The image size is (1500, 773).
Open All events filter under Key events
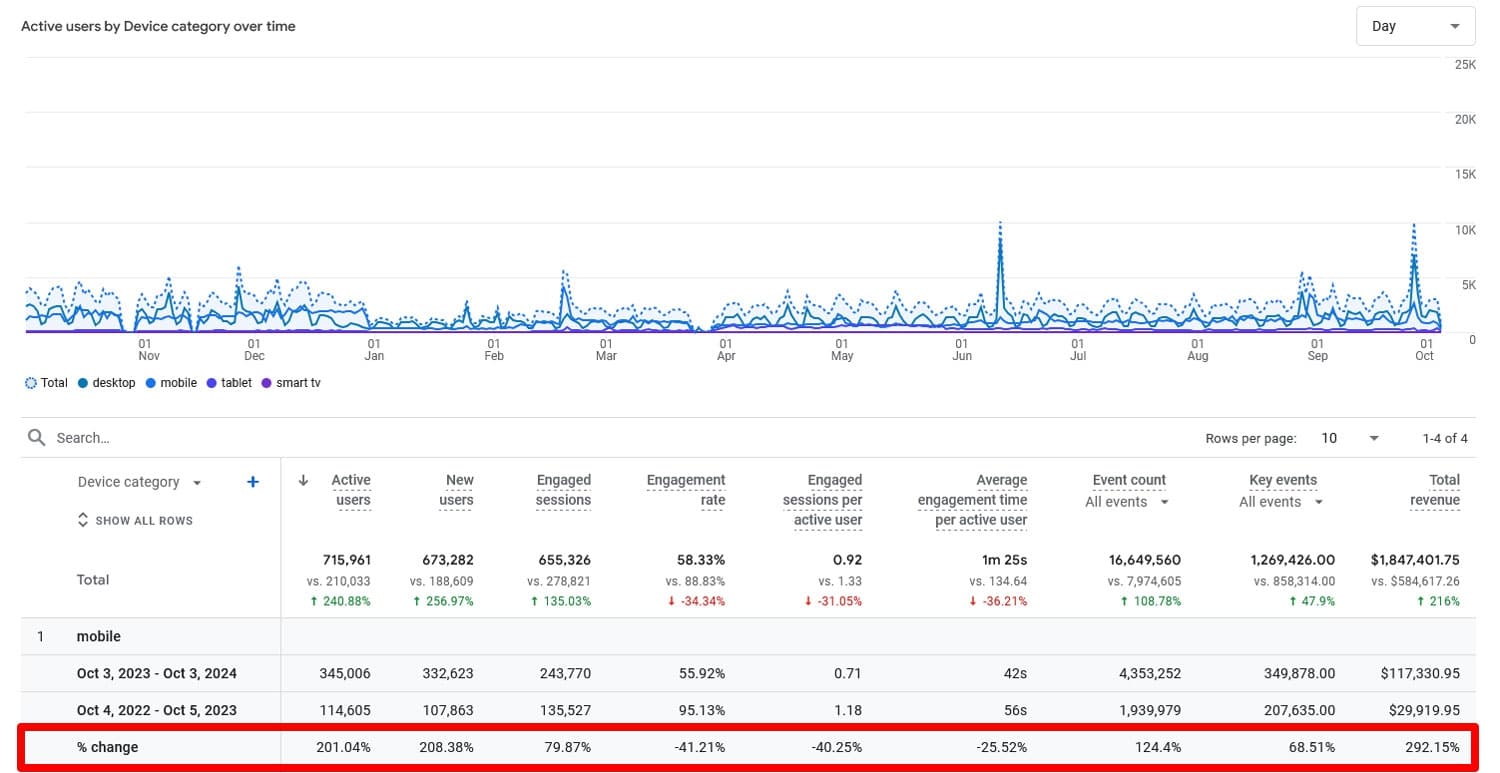pos(1280,501)
